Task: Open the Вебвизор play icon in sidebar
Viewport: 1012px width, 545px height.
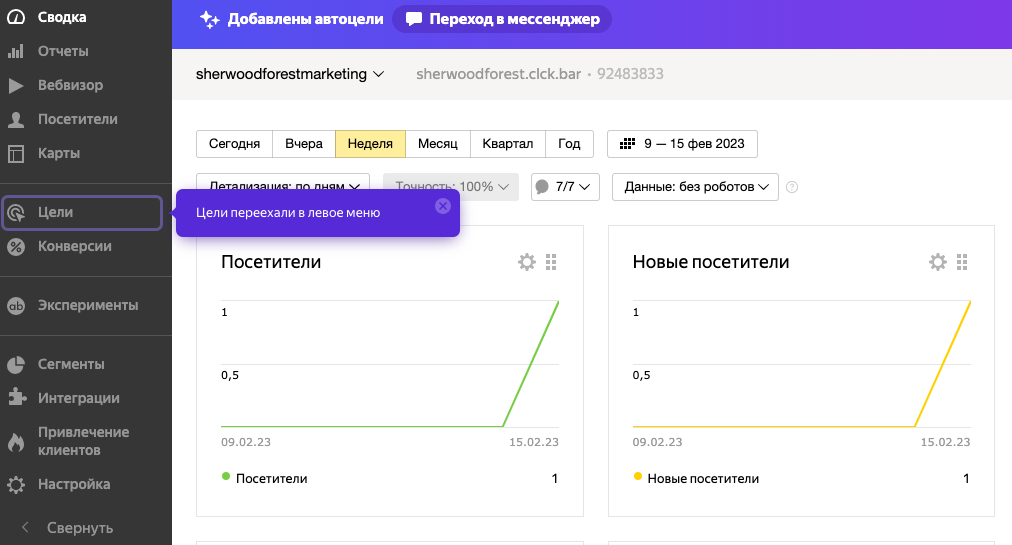Action: 16,85
